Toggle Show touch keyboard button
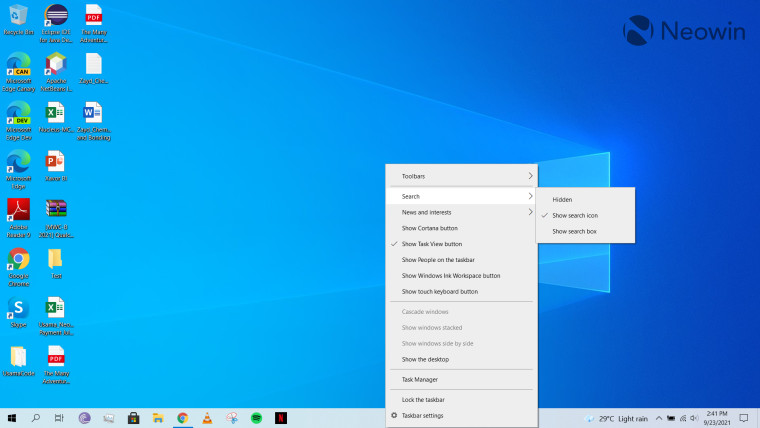This screenshot has width=760, height=428. click(x=461, y=292)
